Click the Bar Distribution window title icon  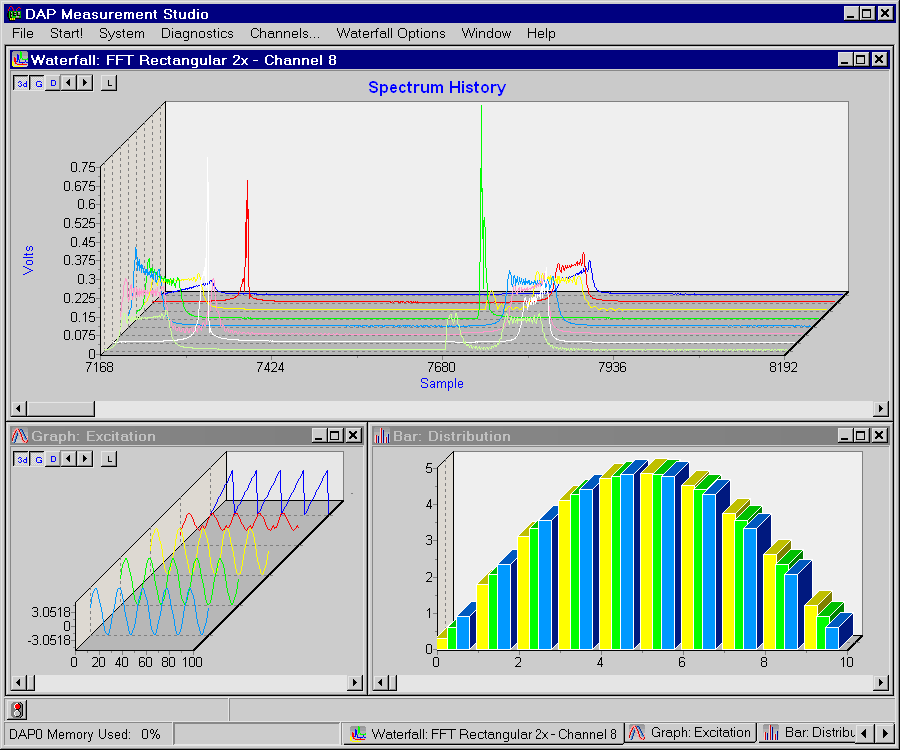[x=381, y=436]
